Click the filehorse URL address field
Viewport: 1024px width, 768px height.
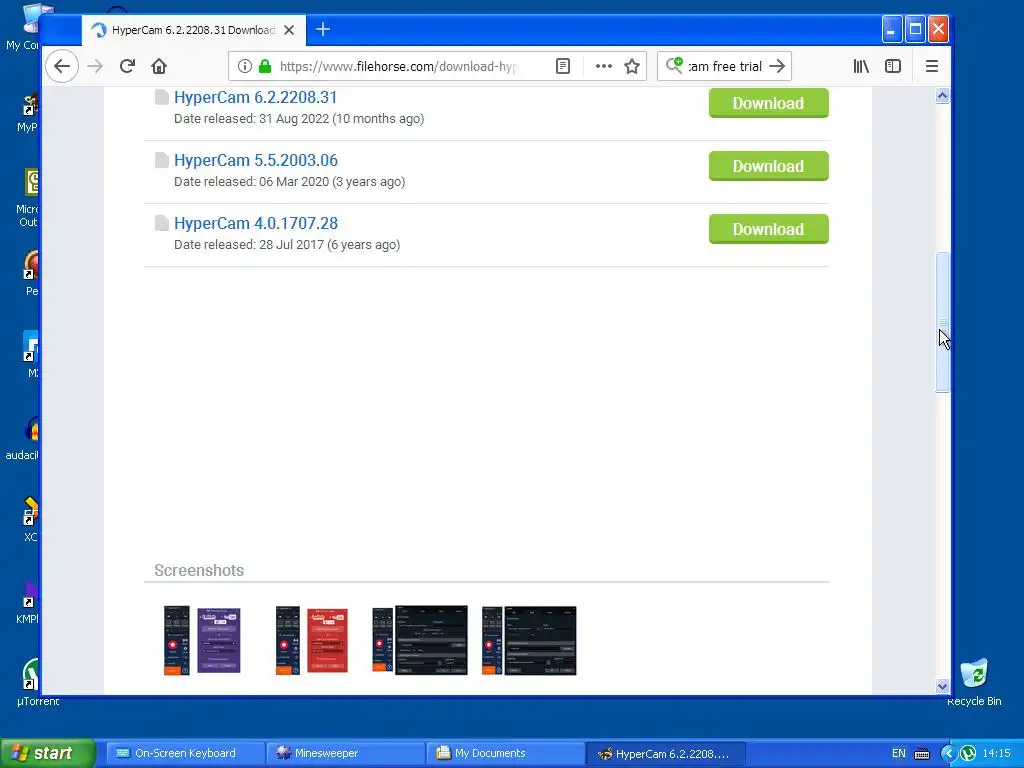[x=398, y=66]
